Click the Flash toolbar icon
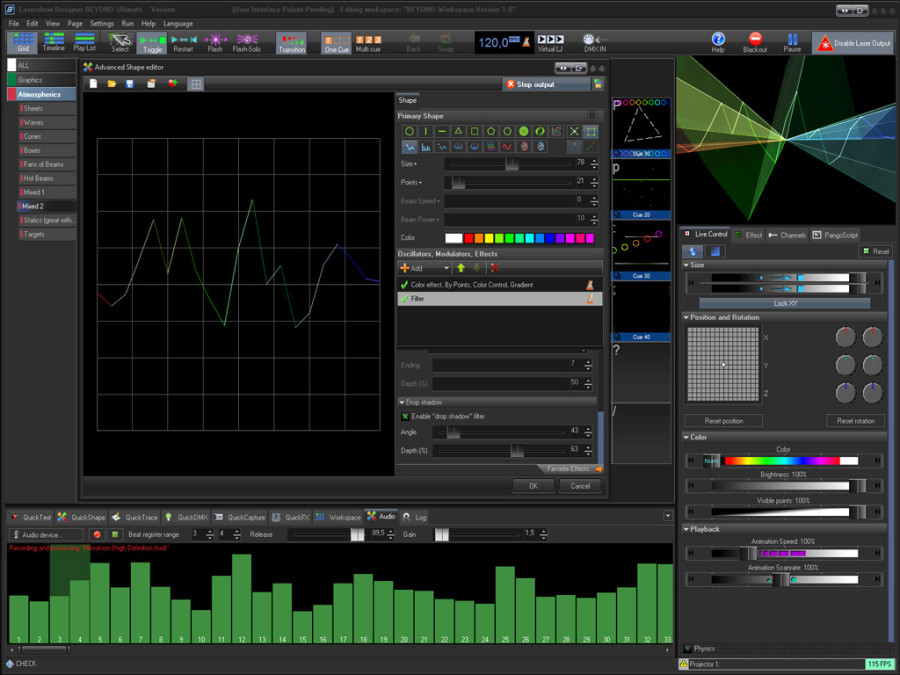Viewport: 900px width, 675px height. point(214,41)
